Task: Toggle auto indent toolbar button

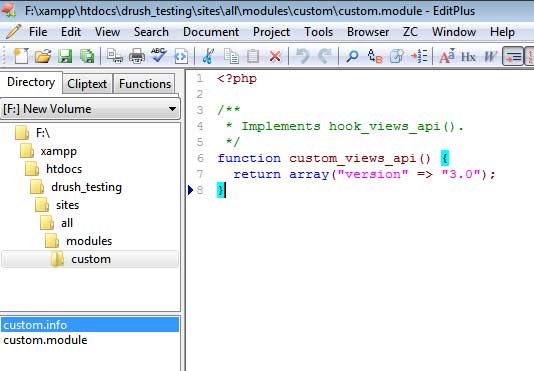Action: tap(513, 56)
